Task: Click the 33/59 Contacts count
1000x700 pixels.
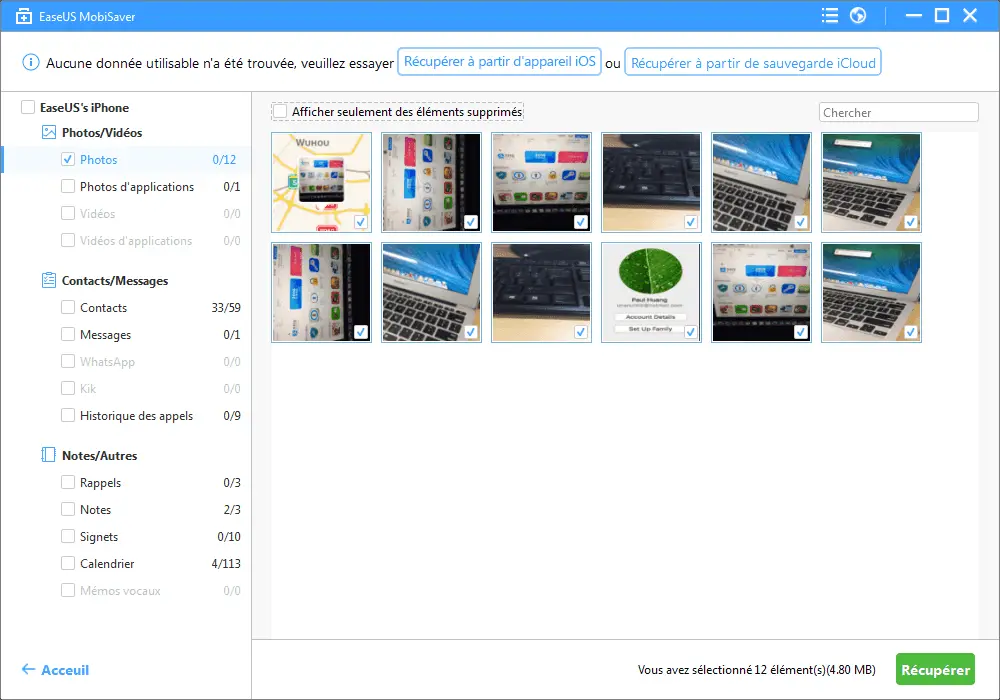Action: tap(226, 307)
